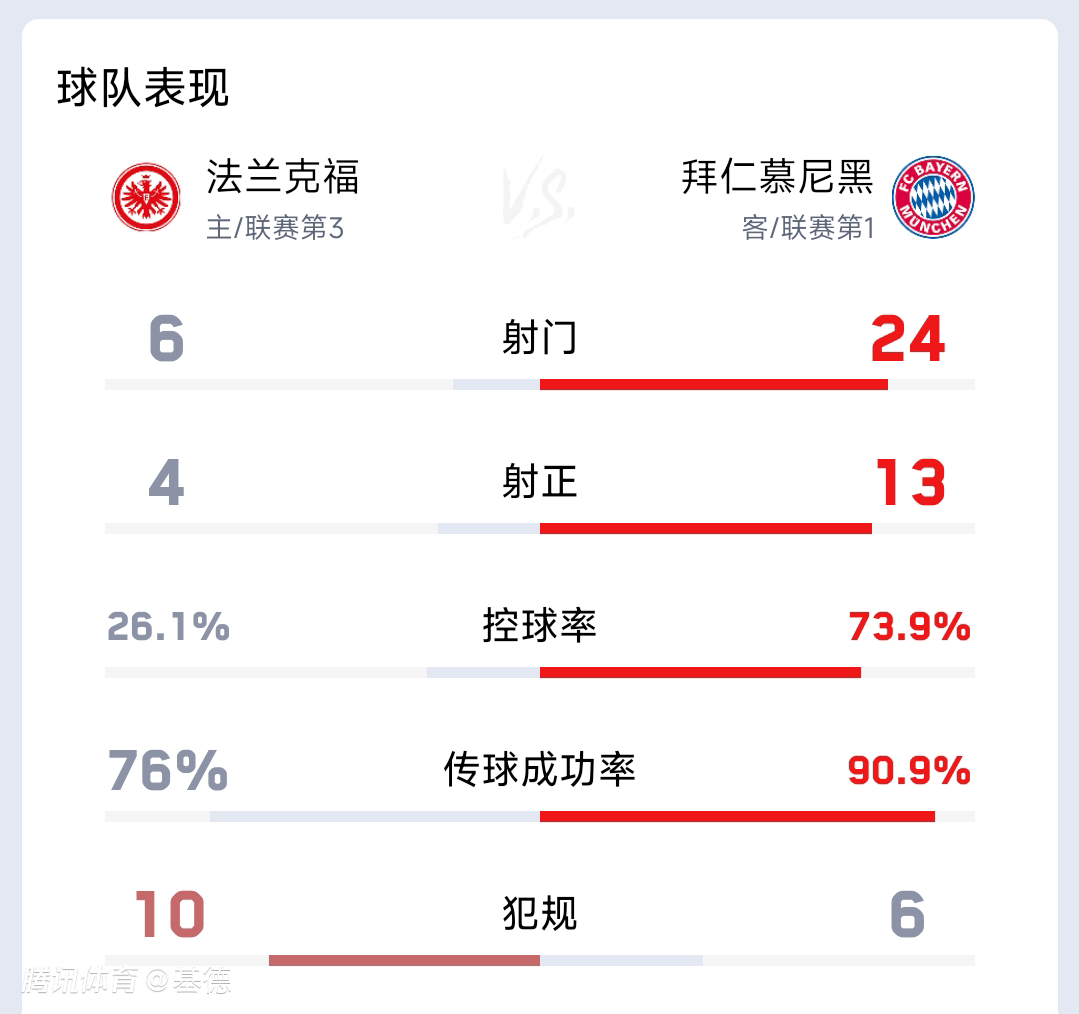Click Frankfurt's fouls progress bar
The height and width of the screenshot is (1014, 1079).
(x=405, y=960)
